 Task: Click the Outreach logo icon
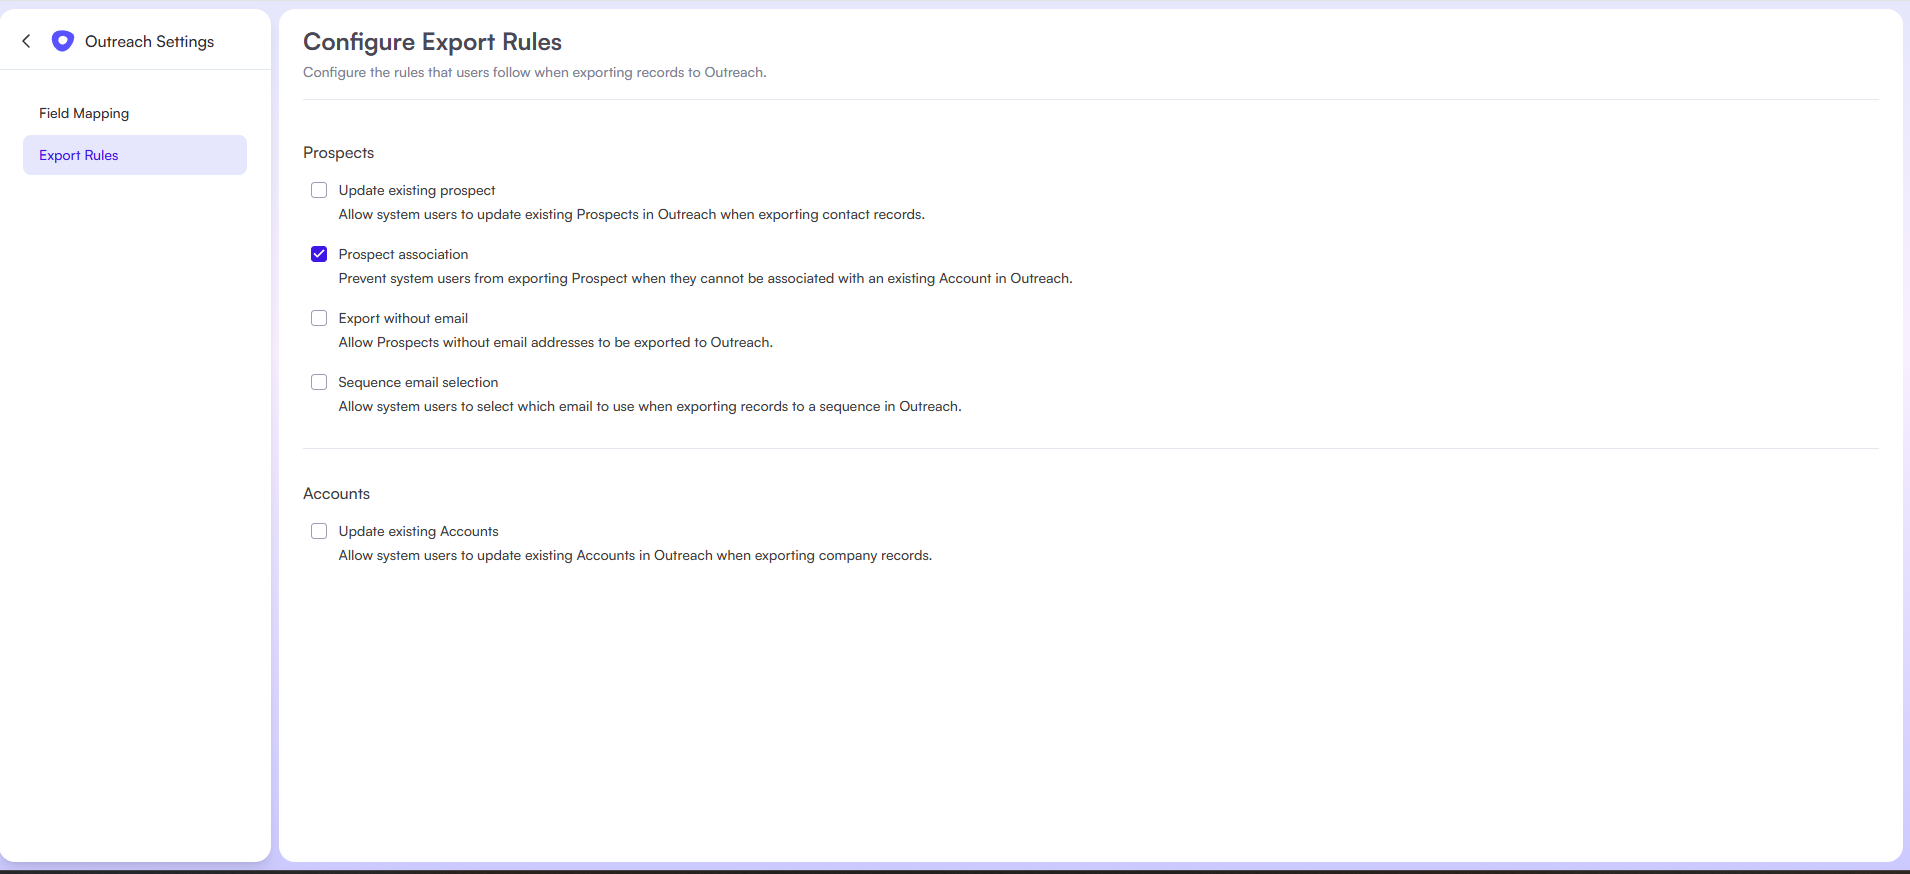pyautogui.click(x=62, y=41)
